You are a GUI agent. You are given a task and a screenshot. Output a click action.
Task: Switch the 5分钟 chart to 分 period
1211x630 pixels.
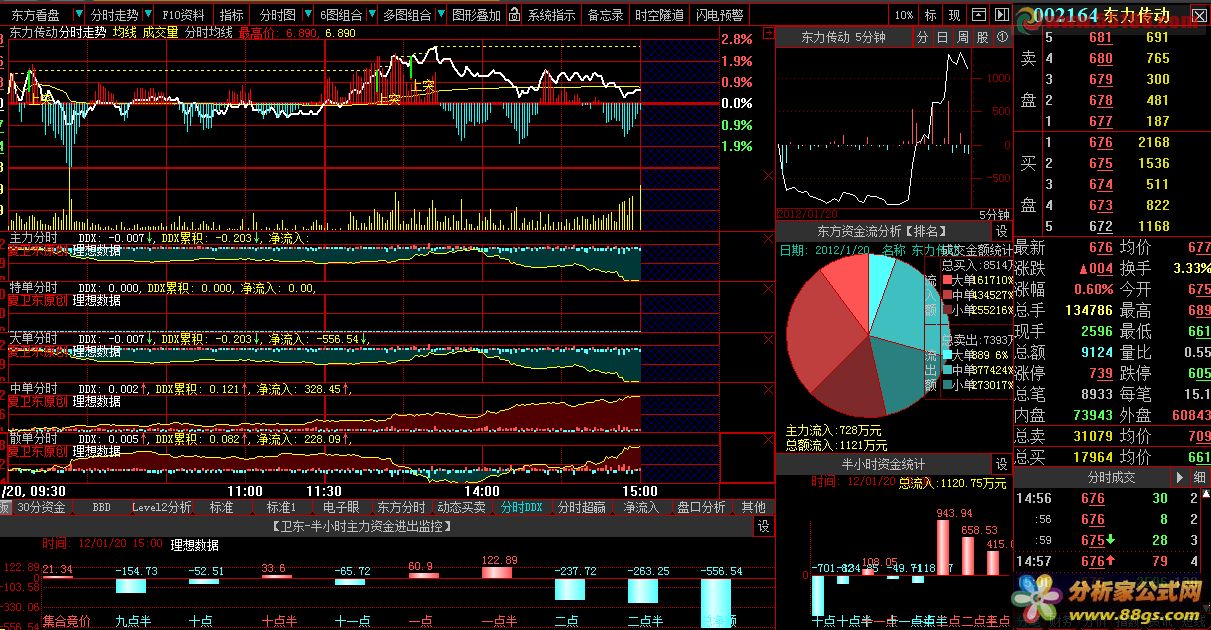pyautogui.click(x=922, y=37)
